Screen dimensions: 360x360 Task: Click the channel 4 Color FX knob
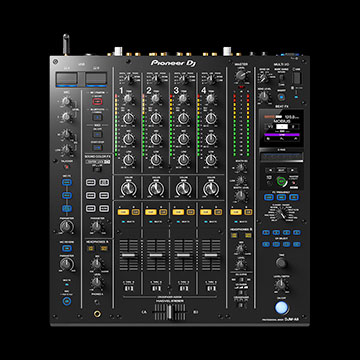pyautogui.click(x=211, y=189)
